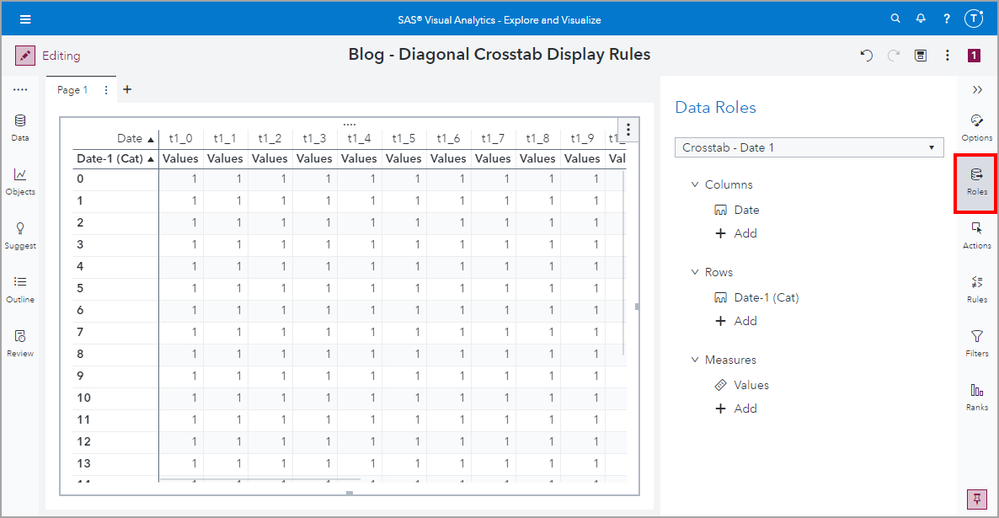999x518 pixels.
Task: Collapse the Measures section
Action: pyautogui.click(x=695, y=360)
